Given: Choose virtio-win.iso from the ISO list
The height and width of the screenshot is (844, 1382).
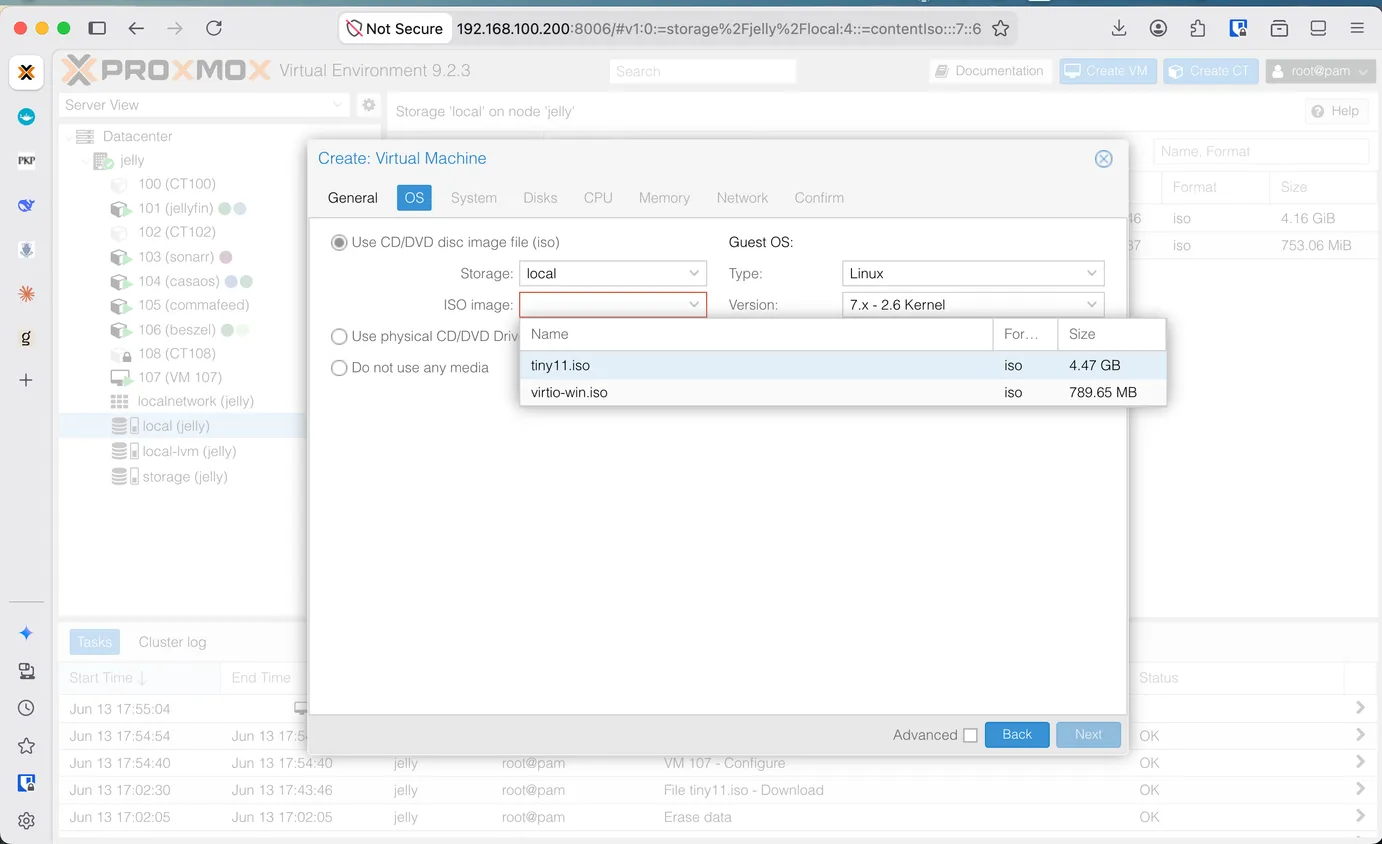Looking at the screenshot, I should tap(843, 393).
